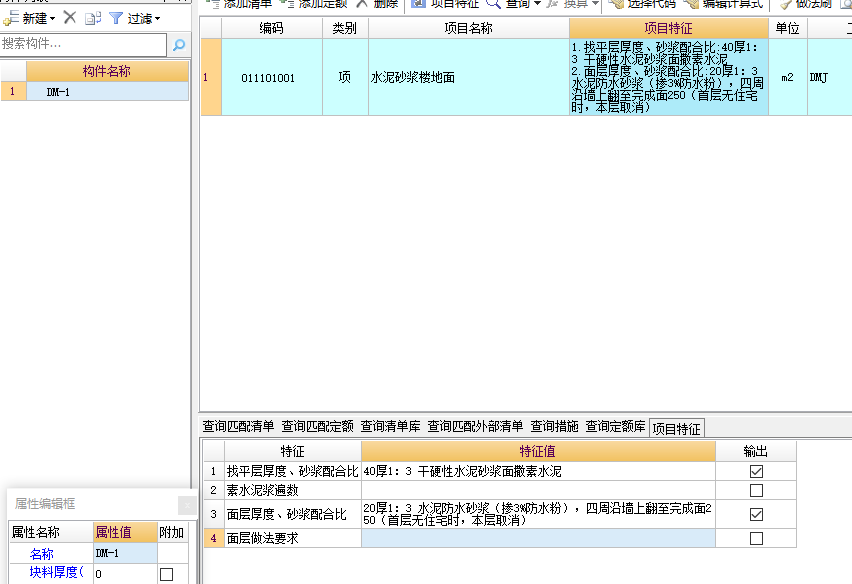The height and width of the screenshot is (584, 852).
Task: Check the 附加 box for 块料厚度
Action: (166, 574)
